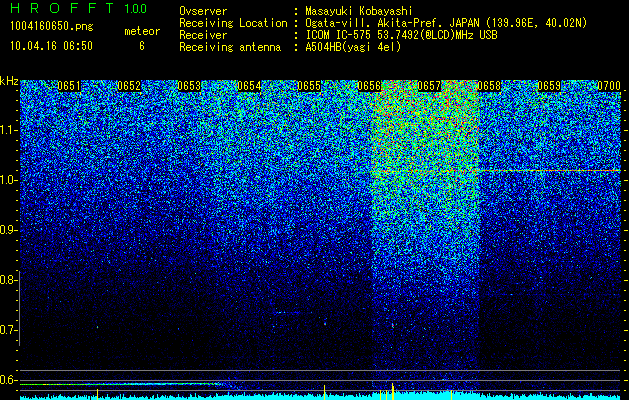Click the 0657 time marker

[x=429, y=86]
